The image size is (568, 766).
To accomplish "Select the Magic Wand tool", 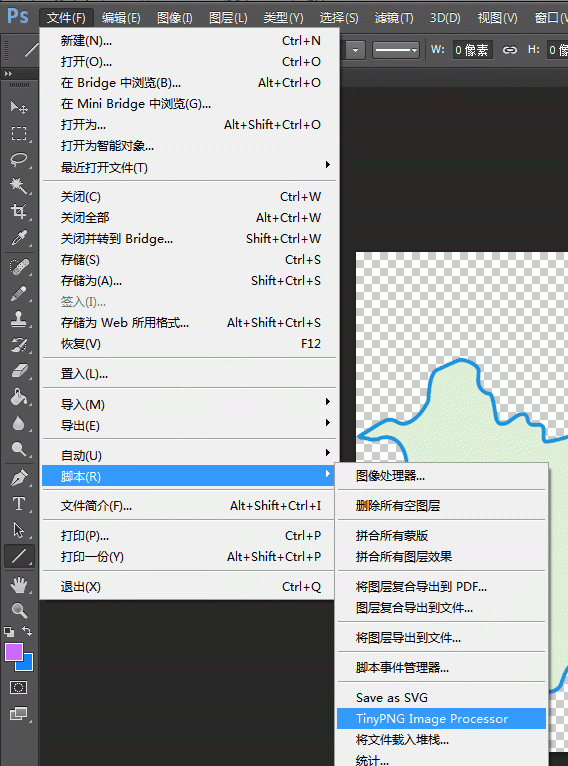I will tap(19, 186).
